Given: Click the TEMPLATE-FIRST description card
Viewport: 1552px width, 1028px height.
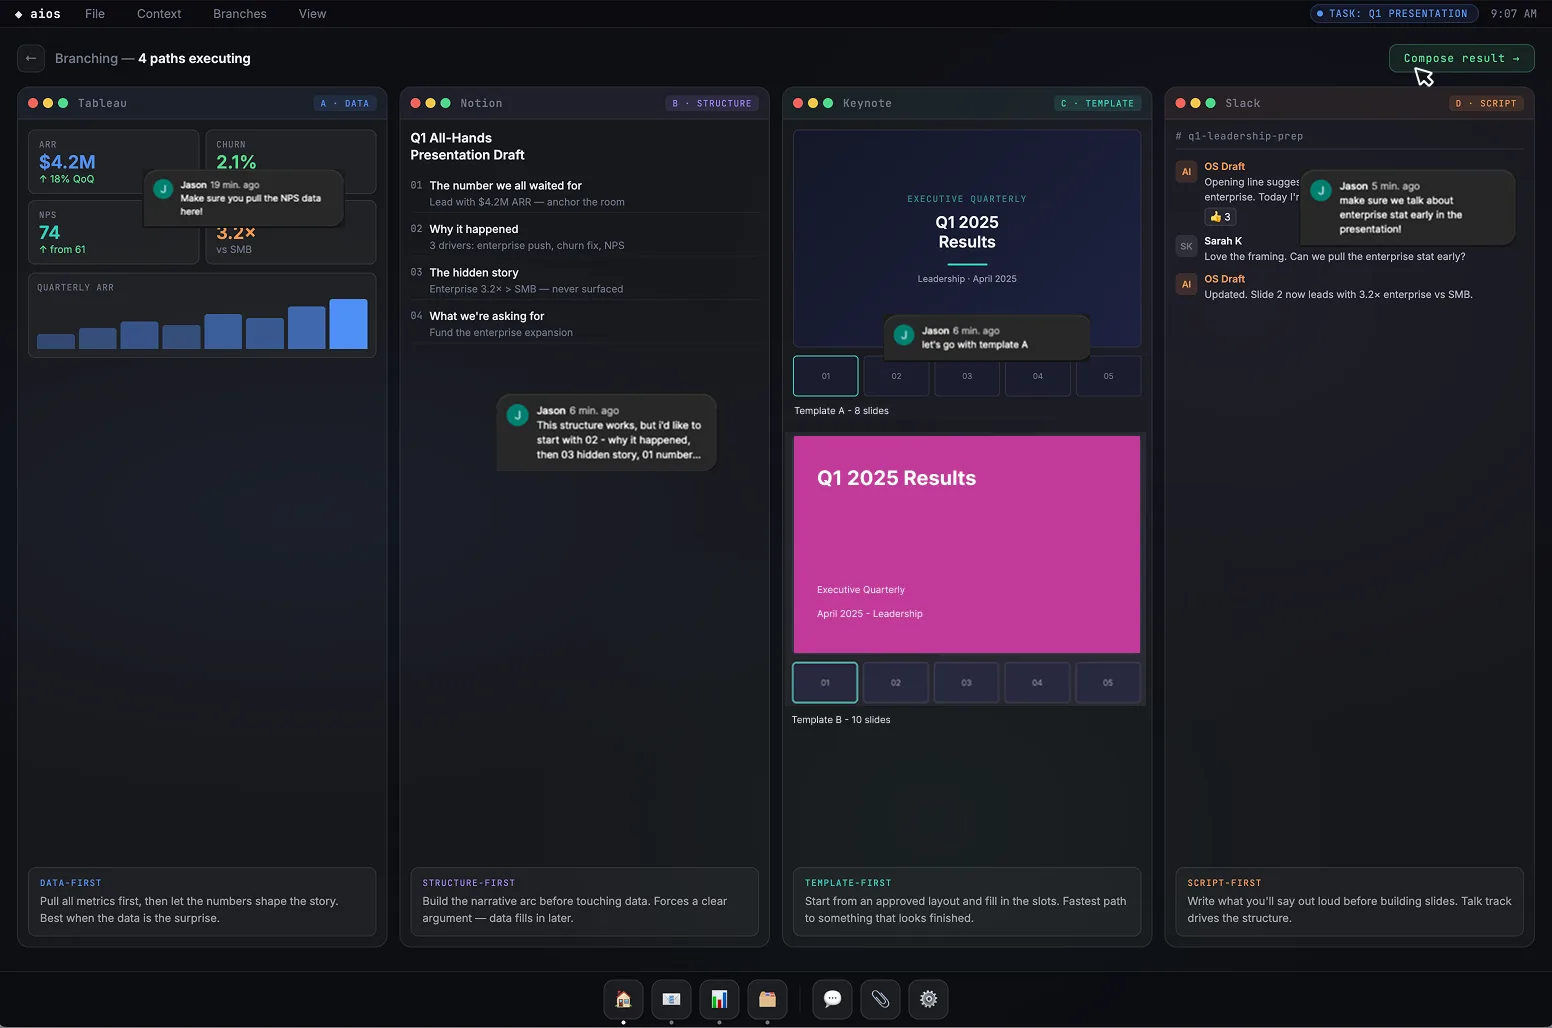Looking at the screenshot, I should 967,902.
